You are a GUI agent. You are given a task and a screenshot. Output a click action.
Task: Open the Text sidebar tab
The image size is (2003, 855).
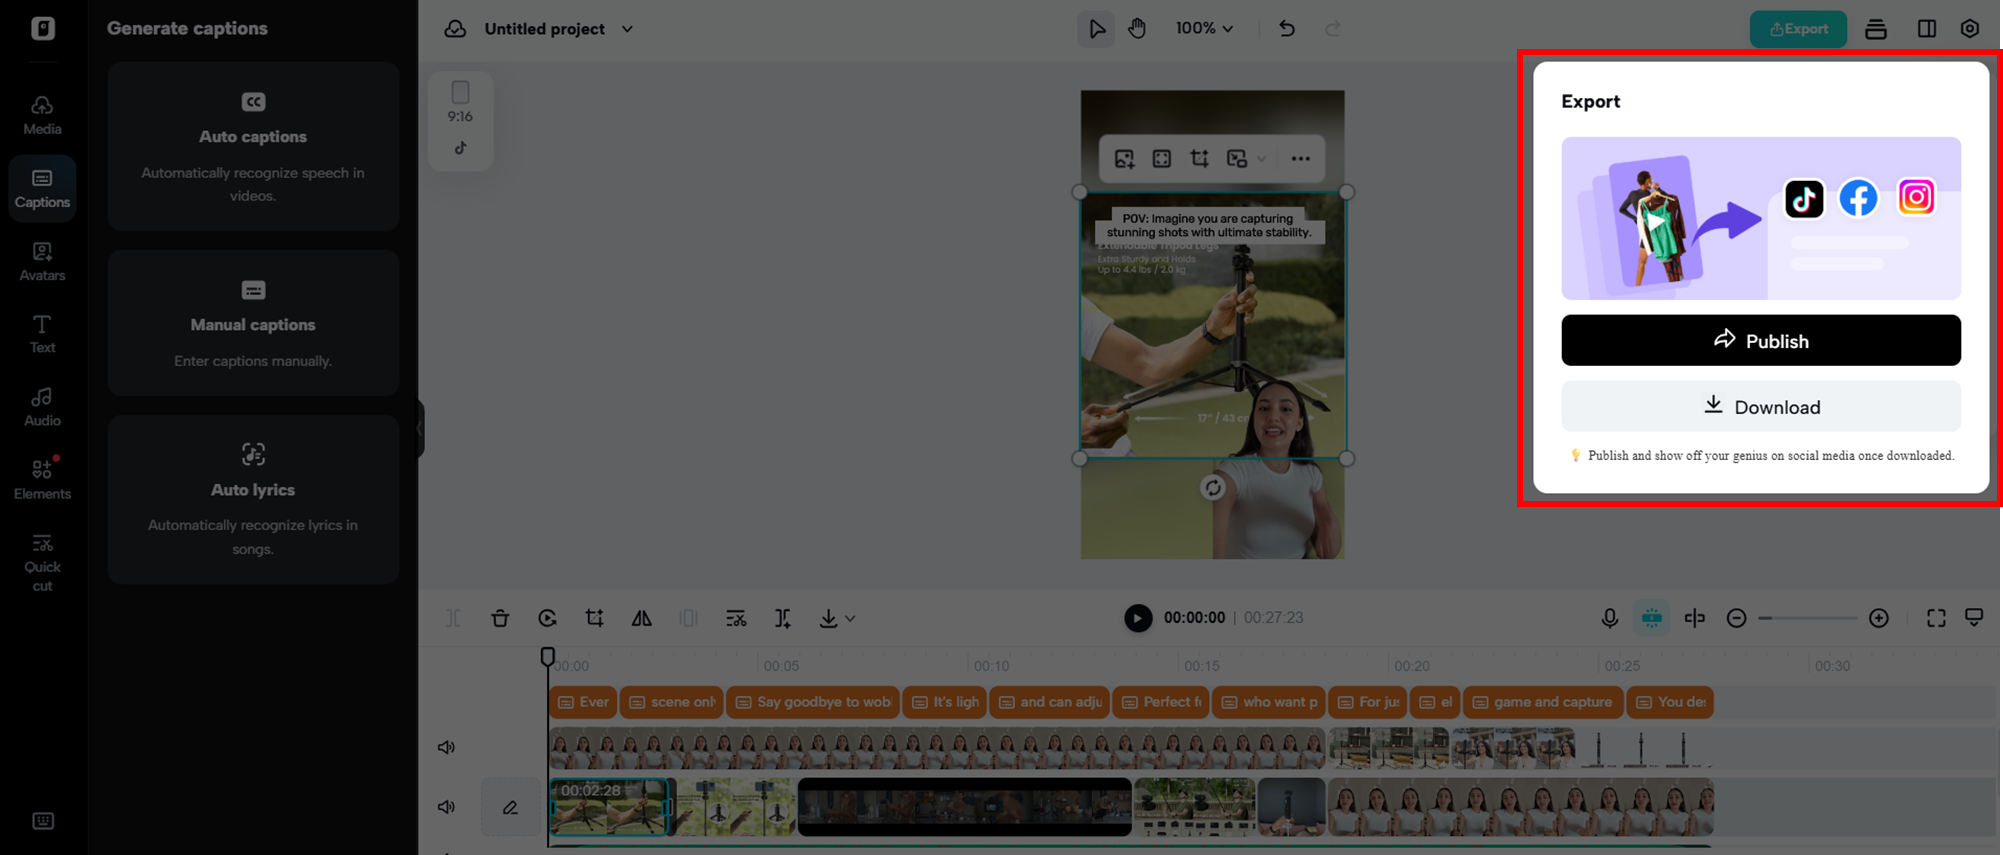click(42, 334)
